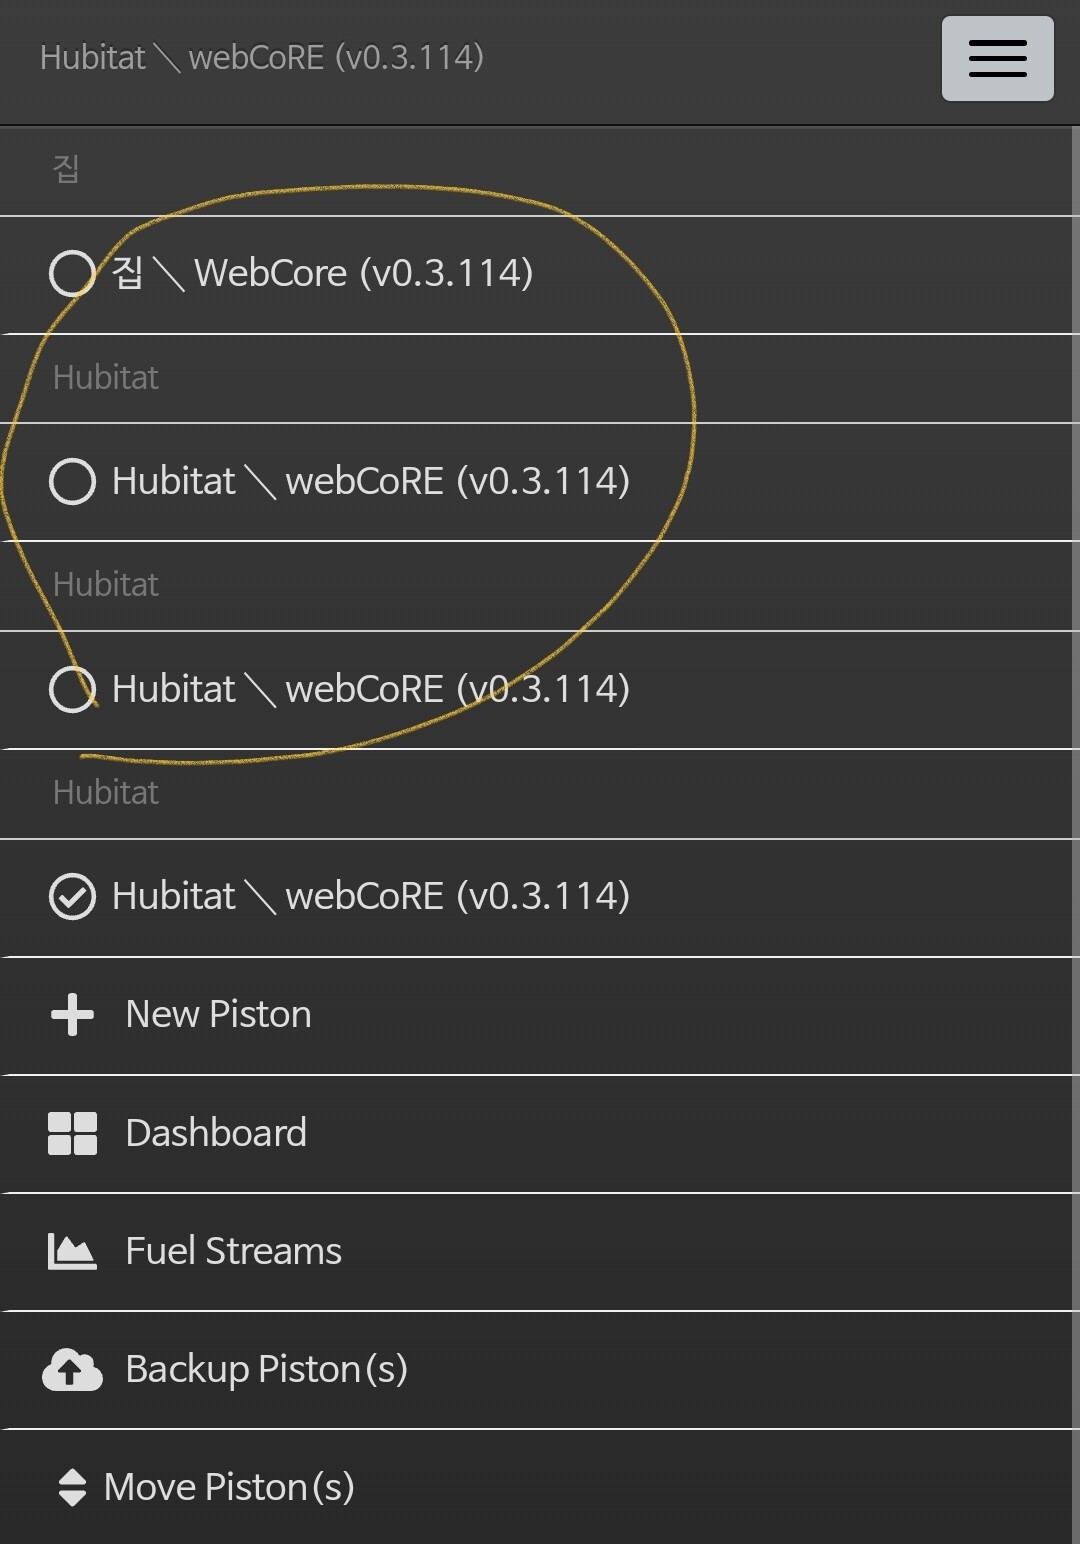Open the Dashboard grid icon
The image size is (1080, 1544).
[x=71, y=1133]
